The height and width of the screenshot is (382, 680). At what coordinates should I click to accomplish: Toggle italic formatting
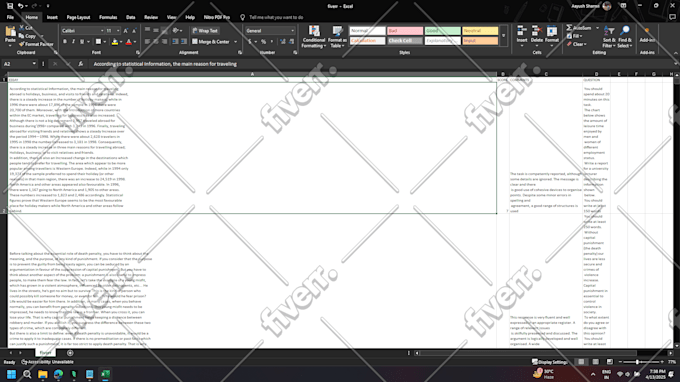point(73,42)
